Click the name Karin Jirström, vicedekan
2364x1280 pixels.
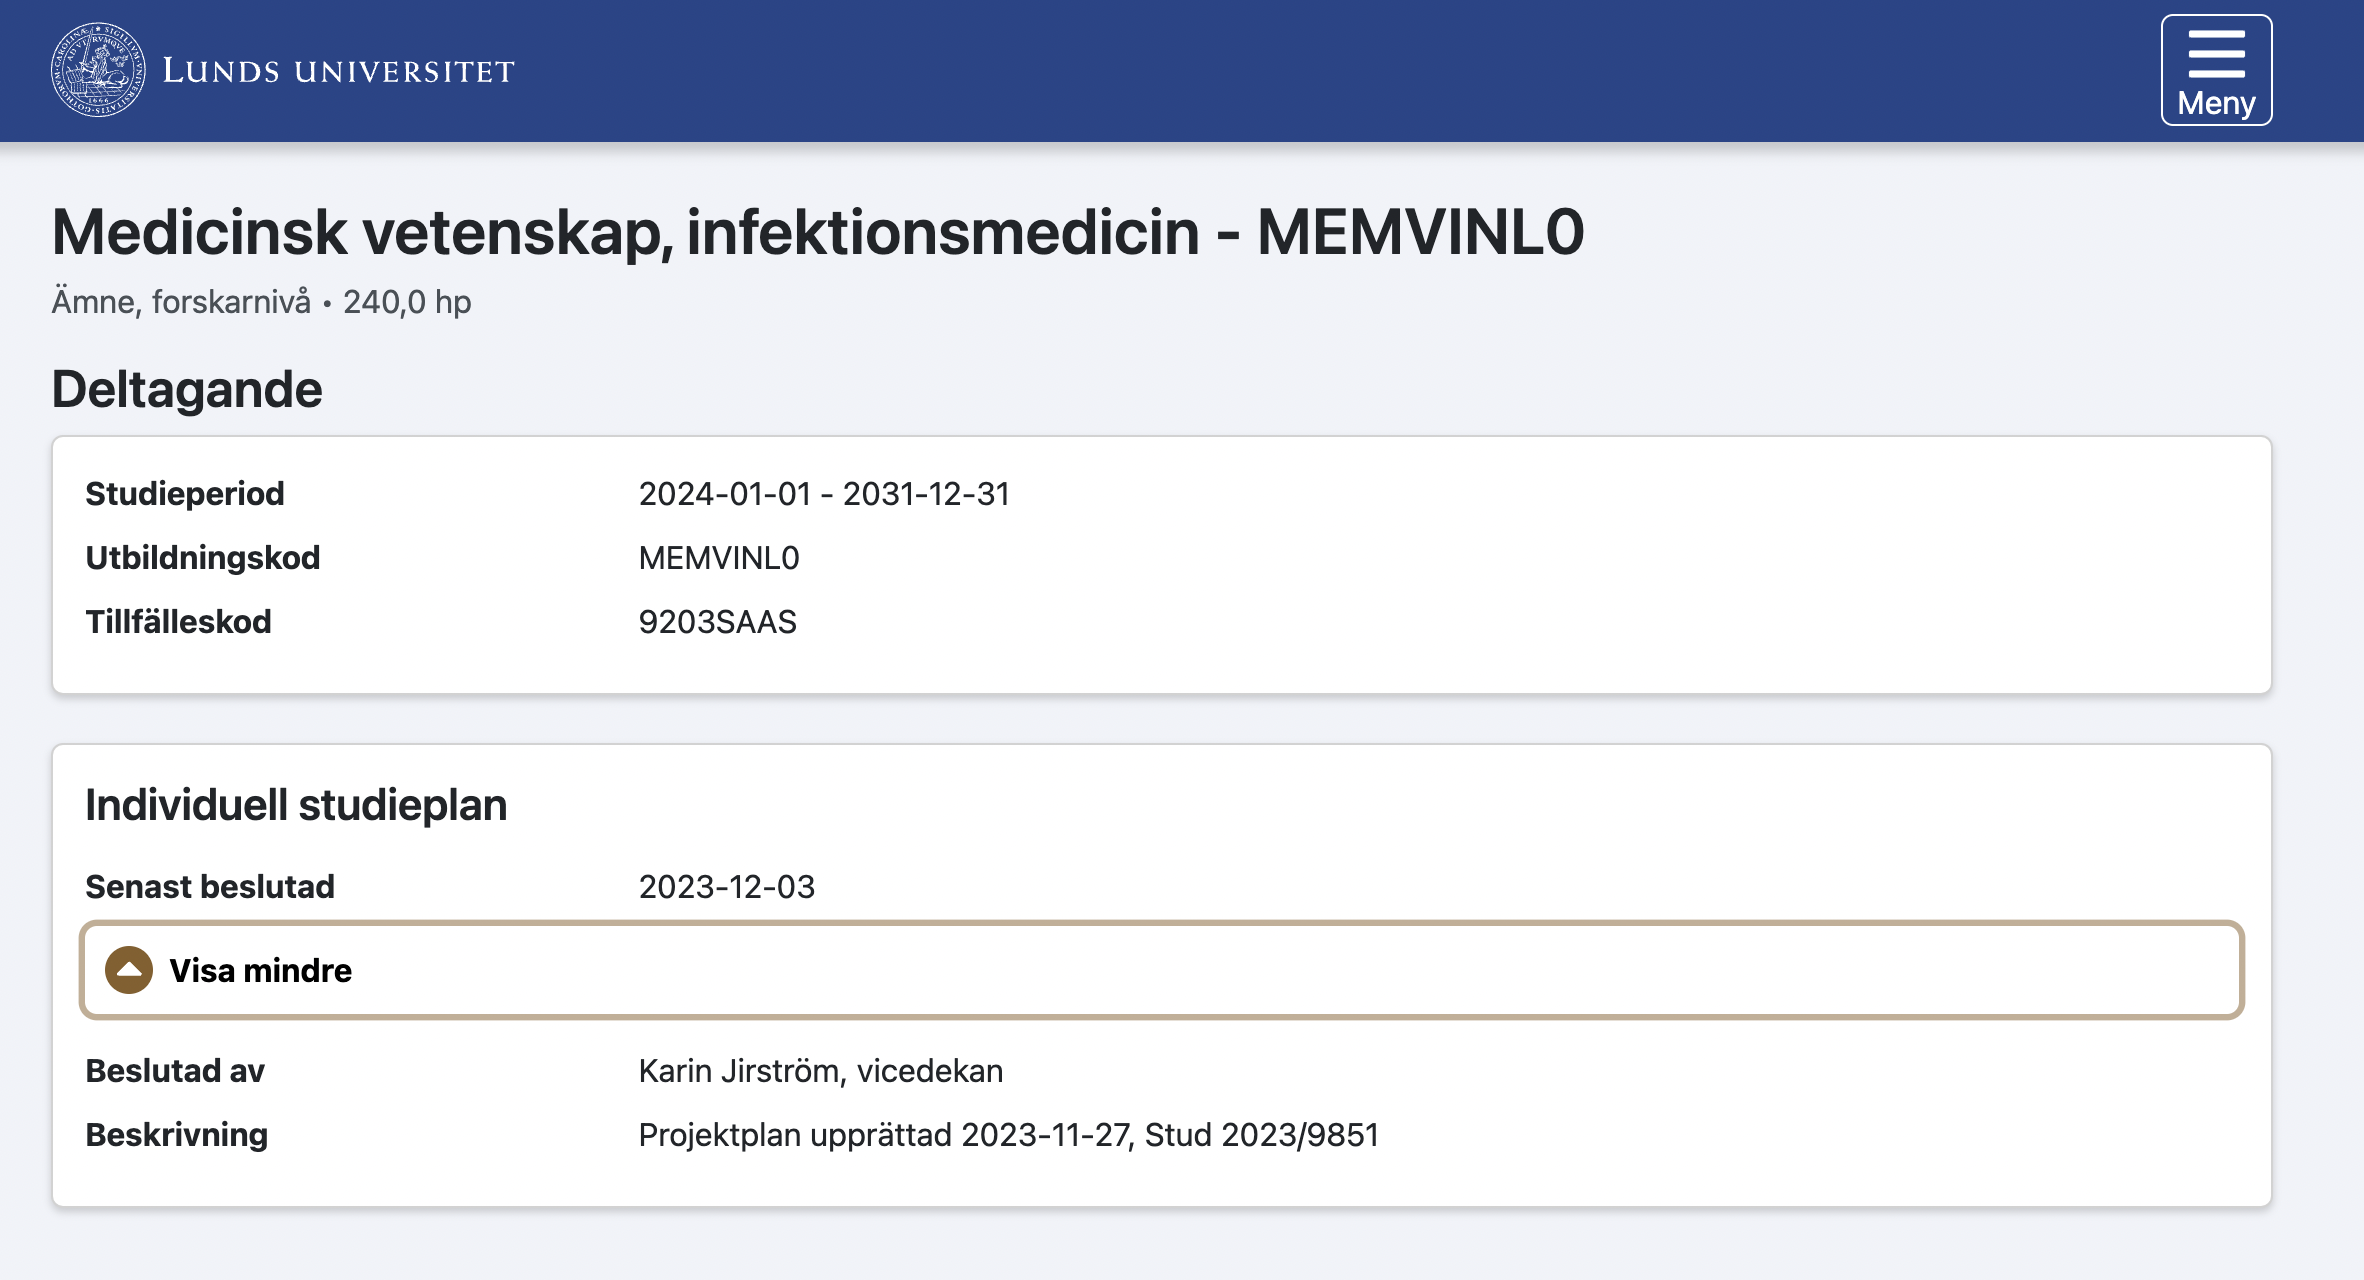[820, 1071]
